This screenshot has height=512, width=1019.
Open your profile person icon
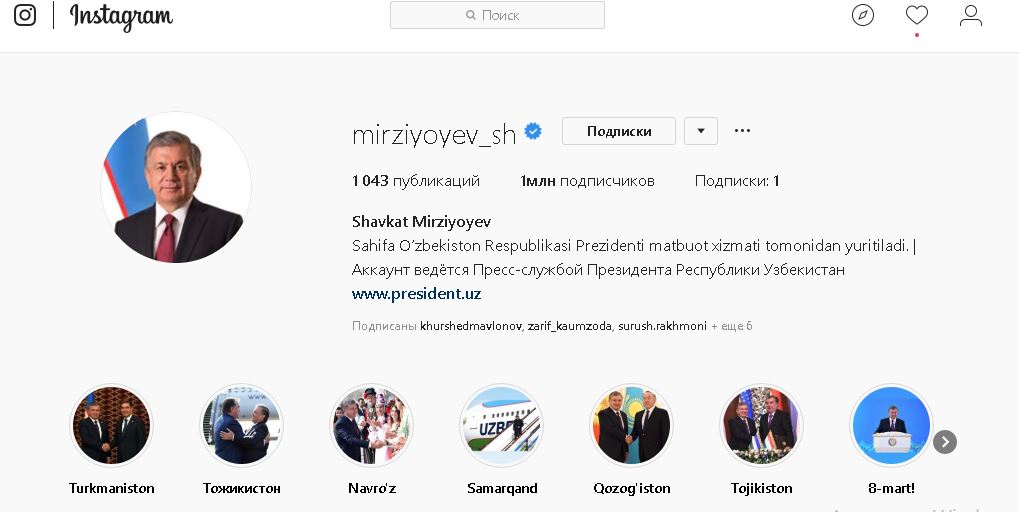coord(970,15)
